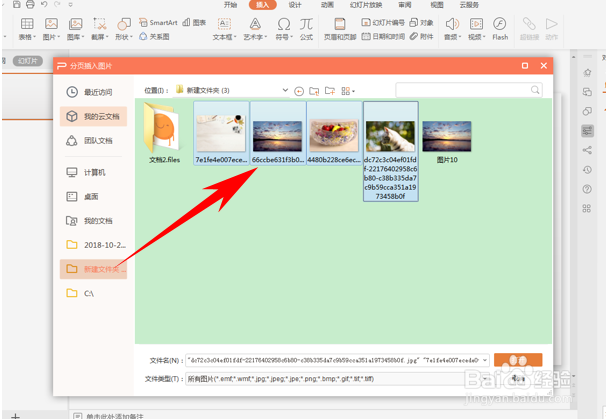Screen dimensions: 606x419
Task: Switch to the 云服务 tab
Action: [469, 5]
